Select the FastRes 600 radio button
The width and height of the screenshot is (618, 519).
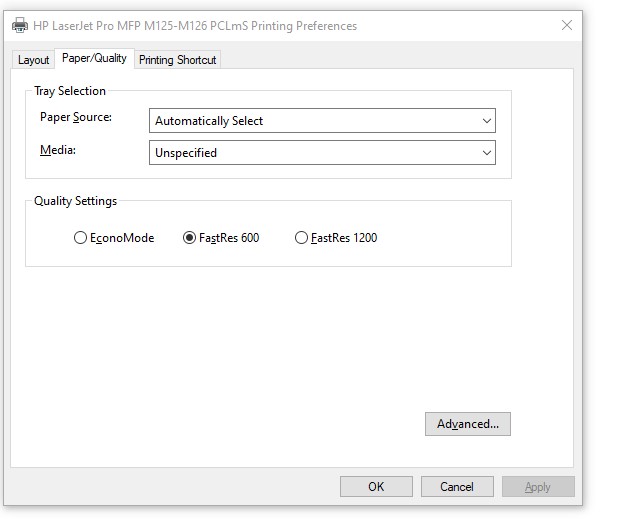coord(190,238)
